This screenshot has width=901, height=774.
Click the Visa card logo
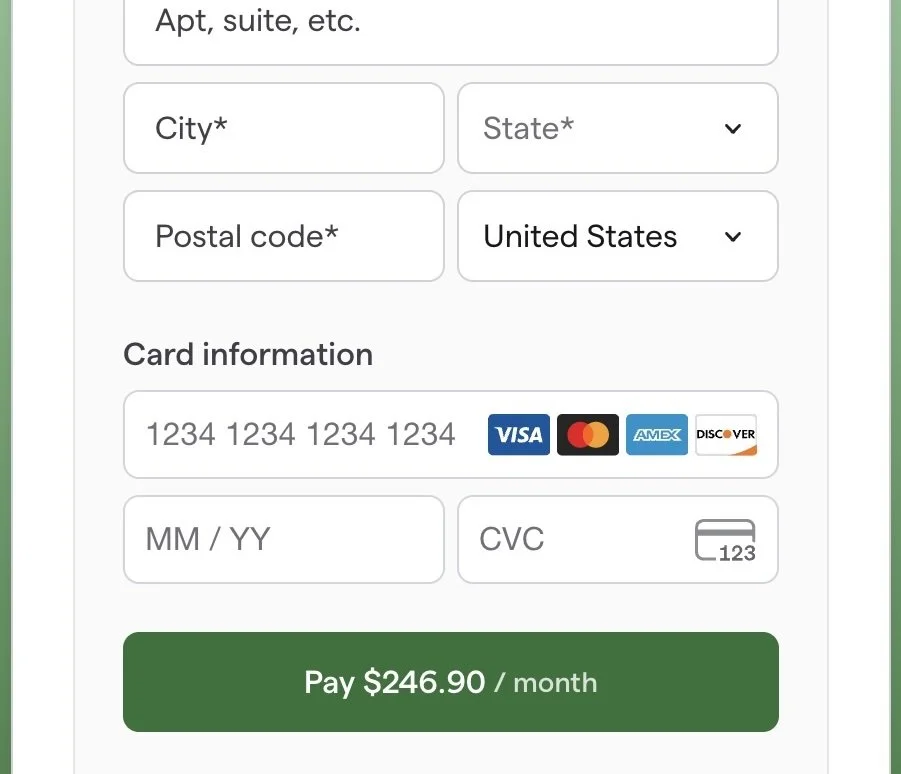coord(518,434)
